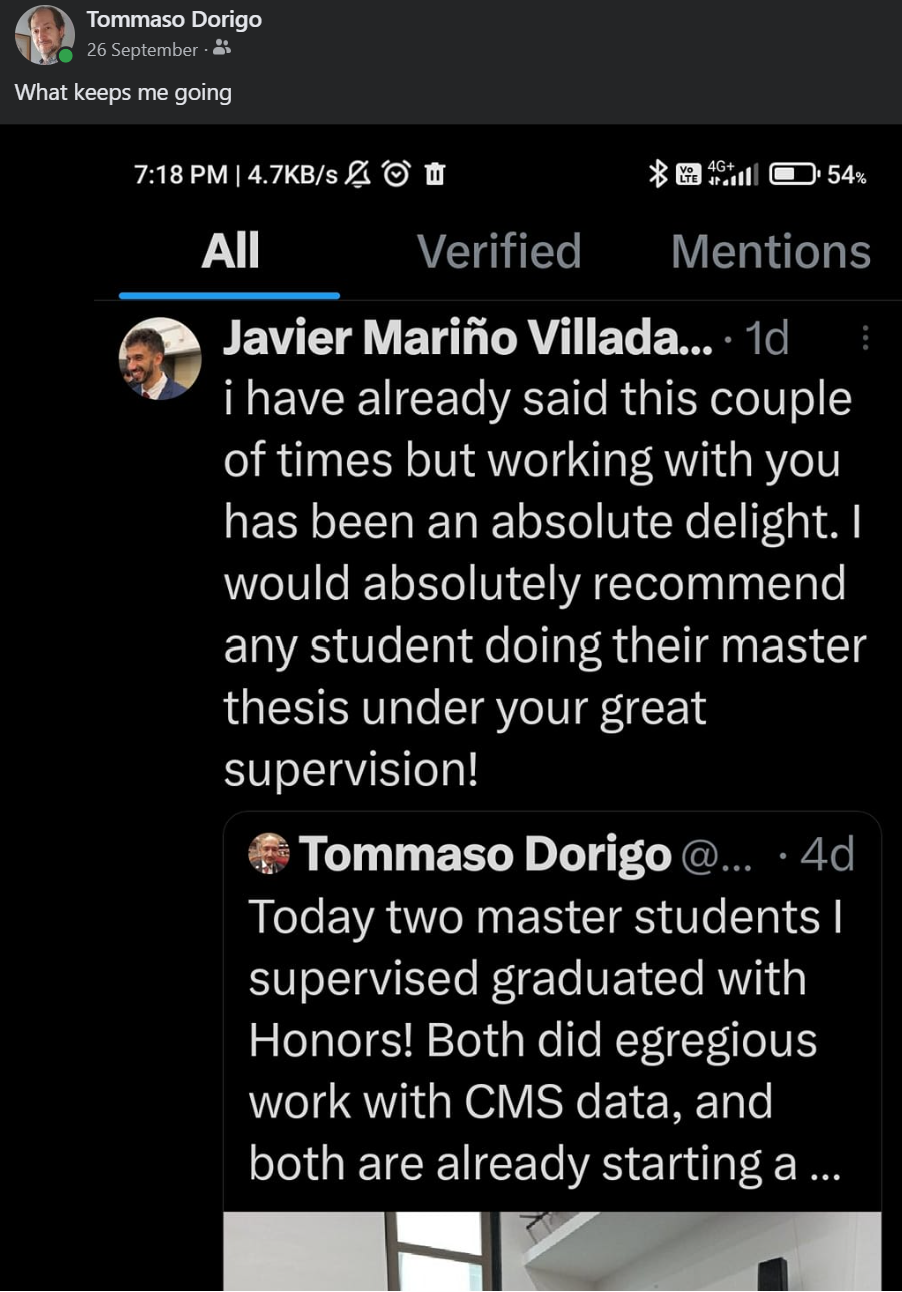
Task: Click the small avatar in quoted tweet
Action: (x=268, y=853)
